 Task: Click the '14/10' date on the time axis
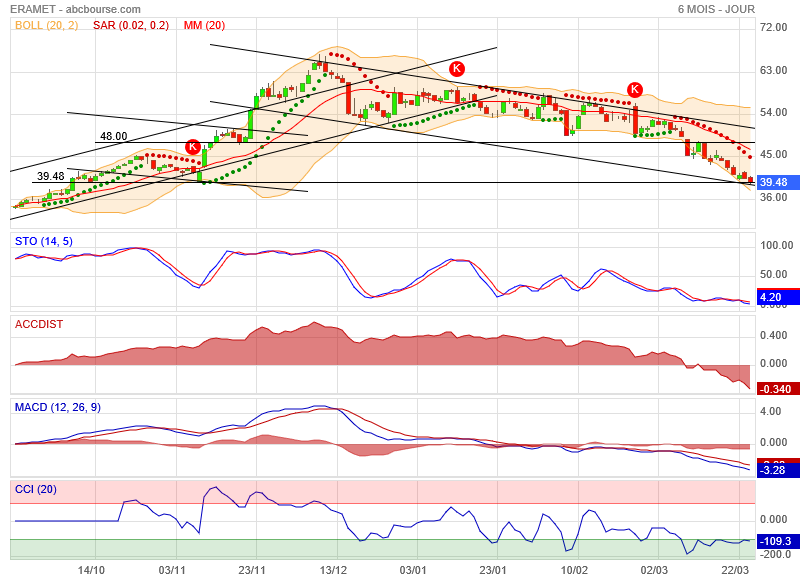[91, 570]
